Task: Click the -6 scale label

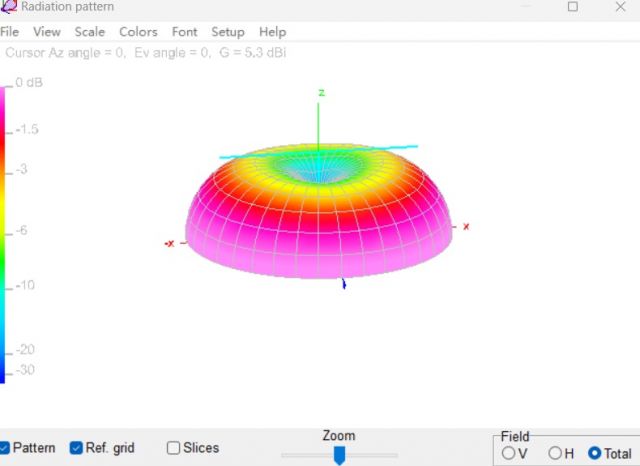Action: (x=22, y=230)
